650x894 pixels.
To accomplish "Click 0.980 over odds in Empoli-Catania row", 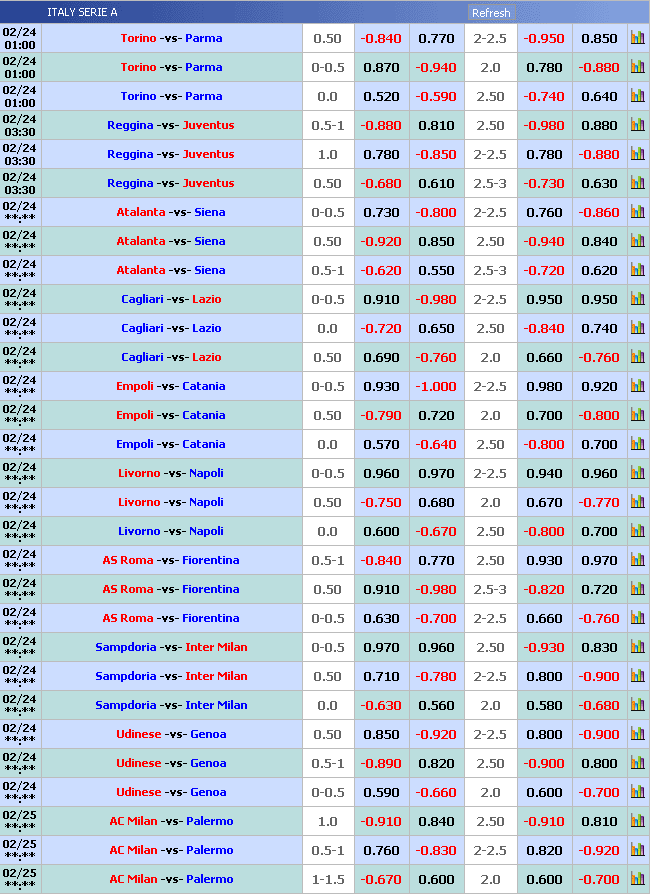I will 544,386.
